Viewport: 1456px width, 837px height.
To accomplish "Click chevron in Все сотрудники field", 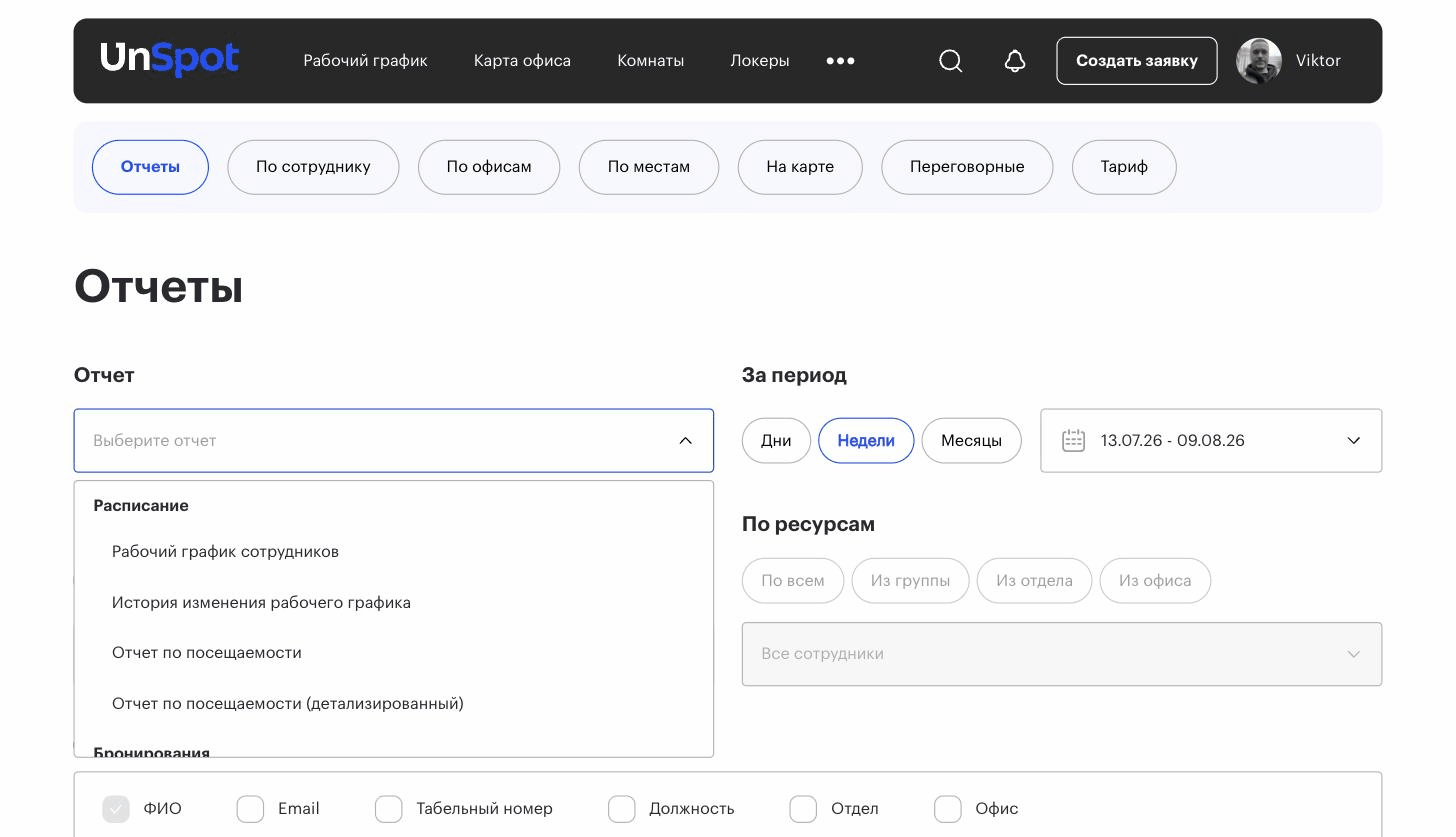I will point(1354,654).
